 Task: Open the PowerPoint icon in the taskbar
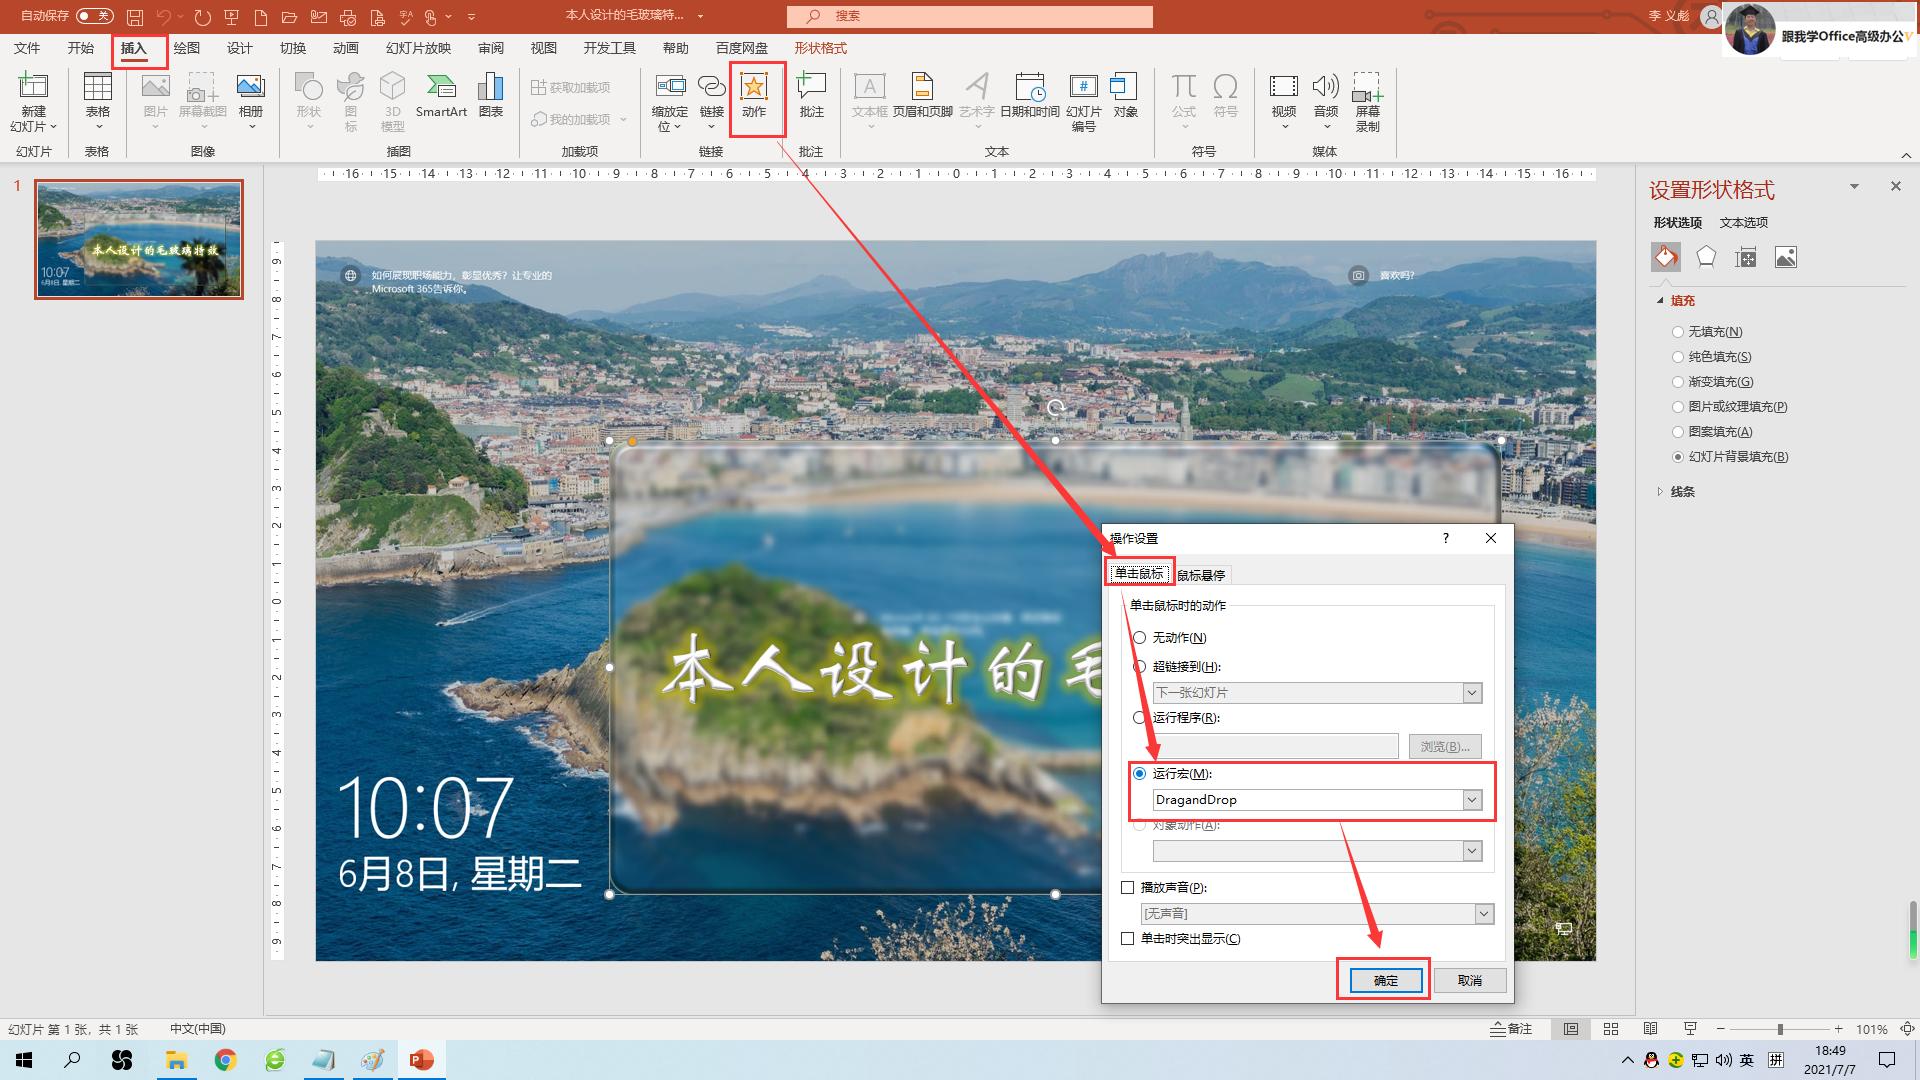pyautogui.click(x=421, y=1060)
